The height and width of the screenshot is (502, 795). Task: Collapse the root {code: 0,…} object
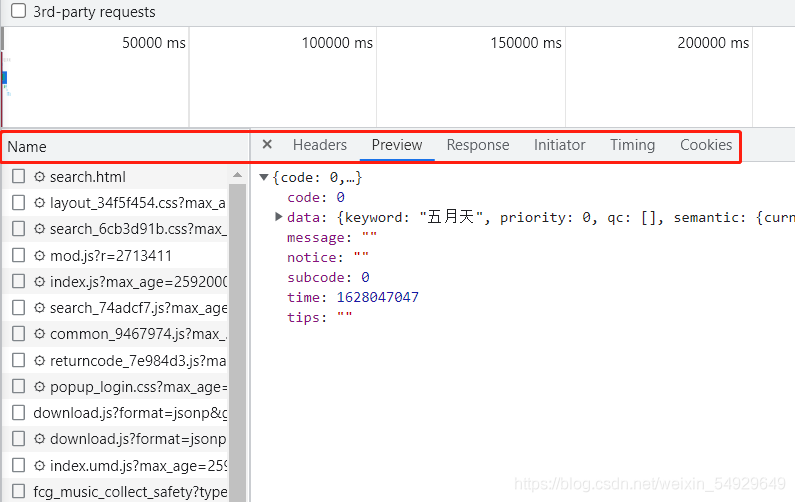coord(264,177)
